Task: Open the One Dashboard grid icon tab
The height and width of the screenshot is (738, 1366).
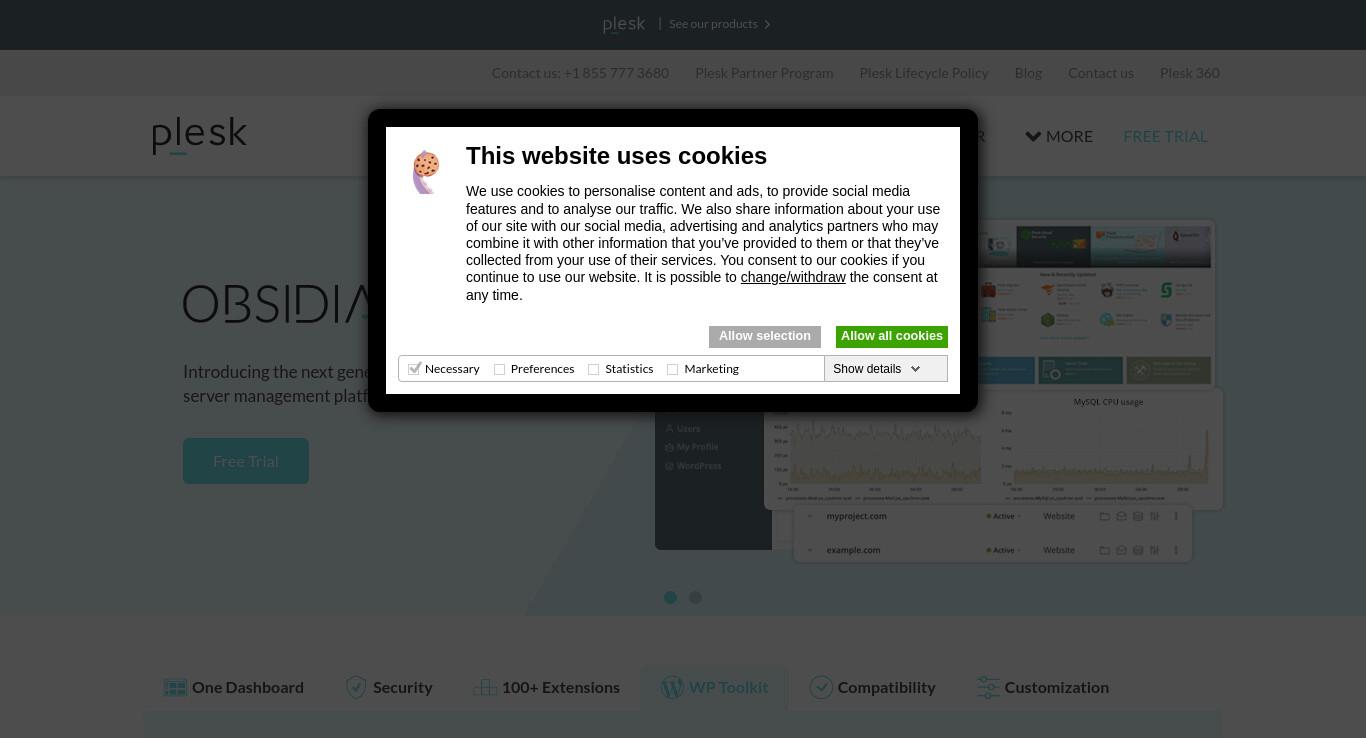Action: (x=175, y=687)
